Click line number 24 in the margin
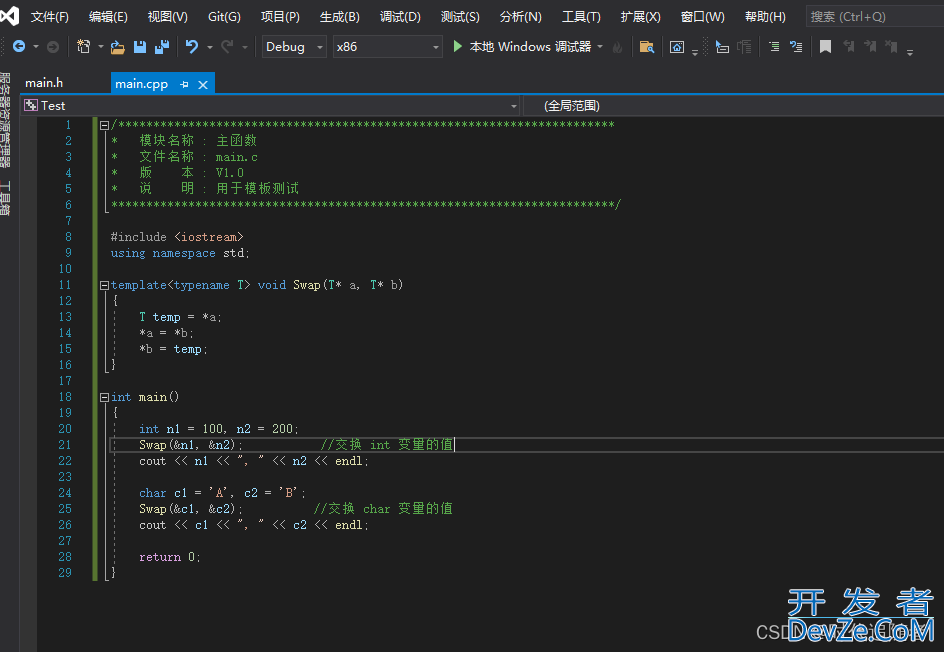This screenshot has width=944, height=652. click(65, 493)
